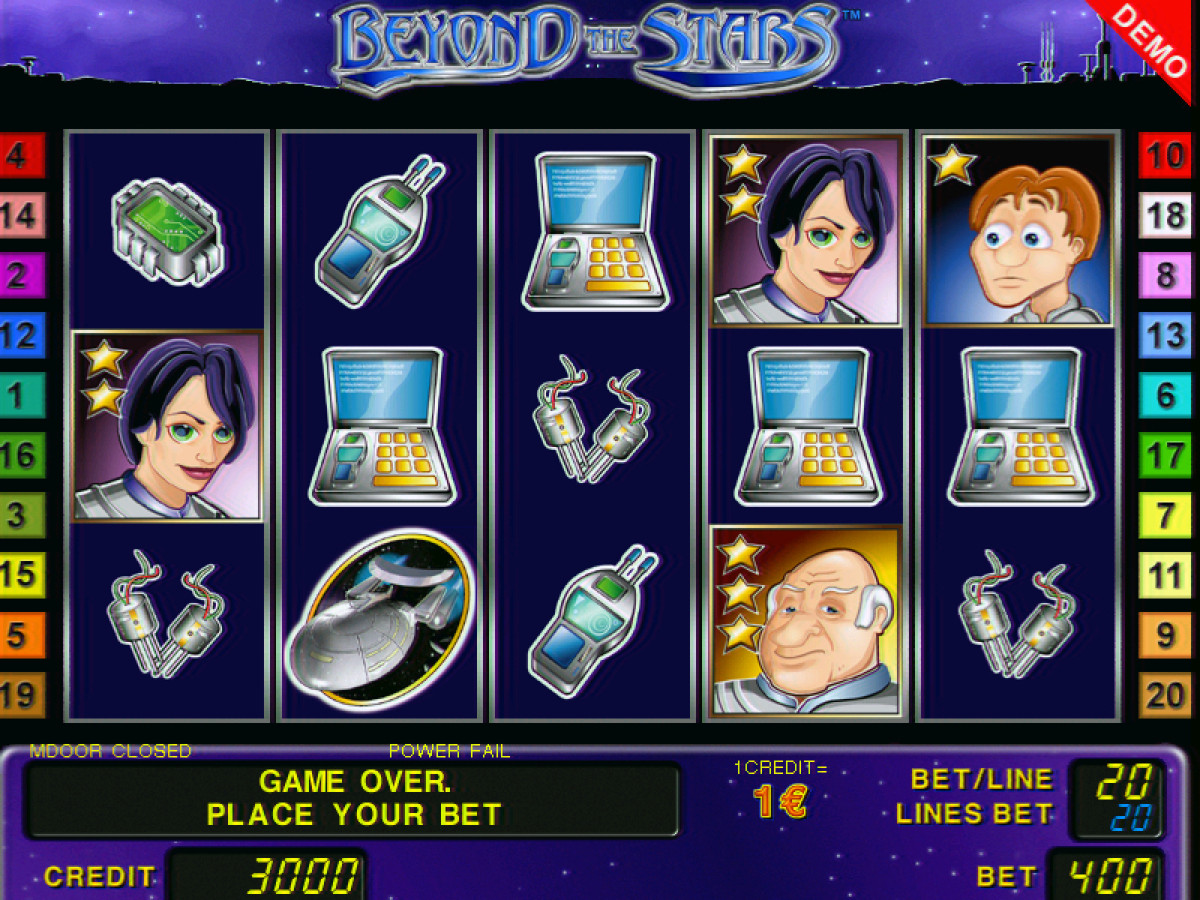Screen dimensions: 1200x900
Task: Select the scanner device at top of second reel
Action: pos(380,230)
